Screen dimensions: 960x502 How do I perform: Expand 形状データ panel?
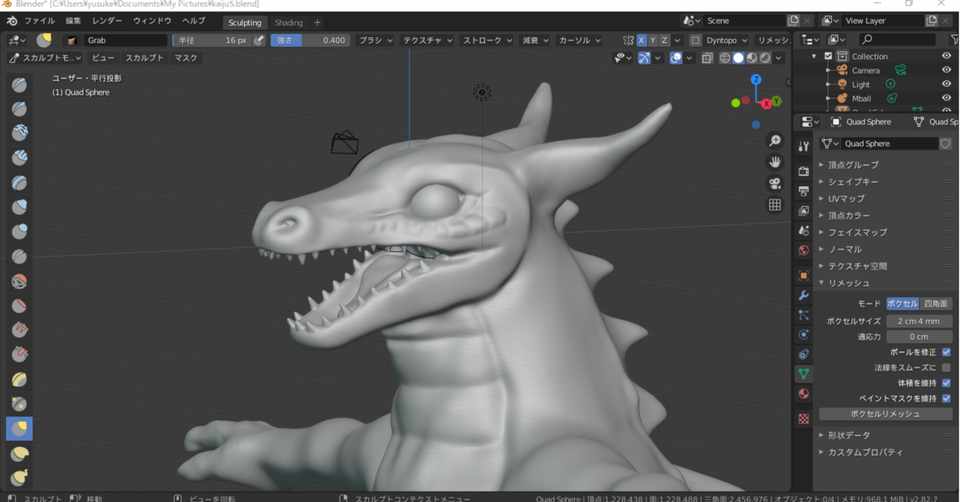[849, 435]
